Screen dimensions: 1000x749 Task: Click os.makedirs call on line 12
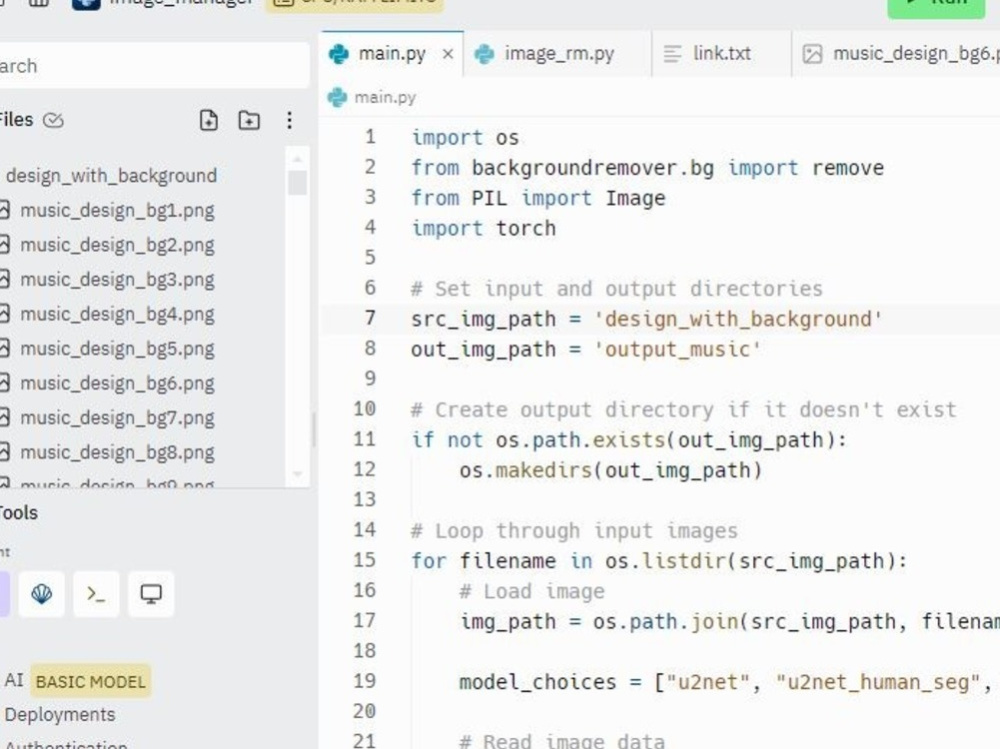pos(610,470)
